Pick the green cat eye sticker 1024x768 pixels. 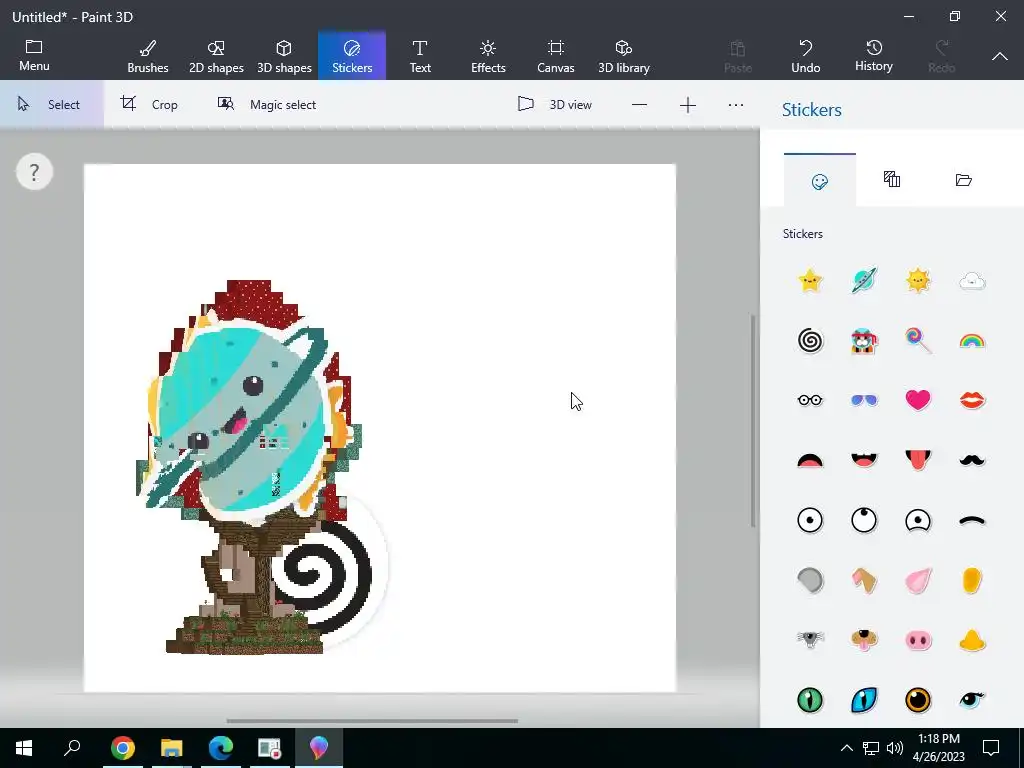coord(810,700)
